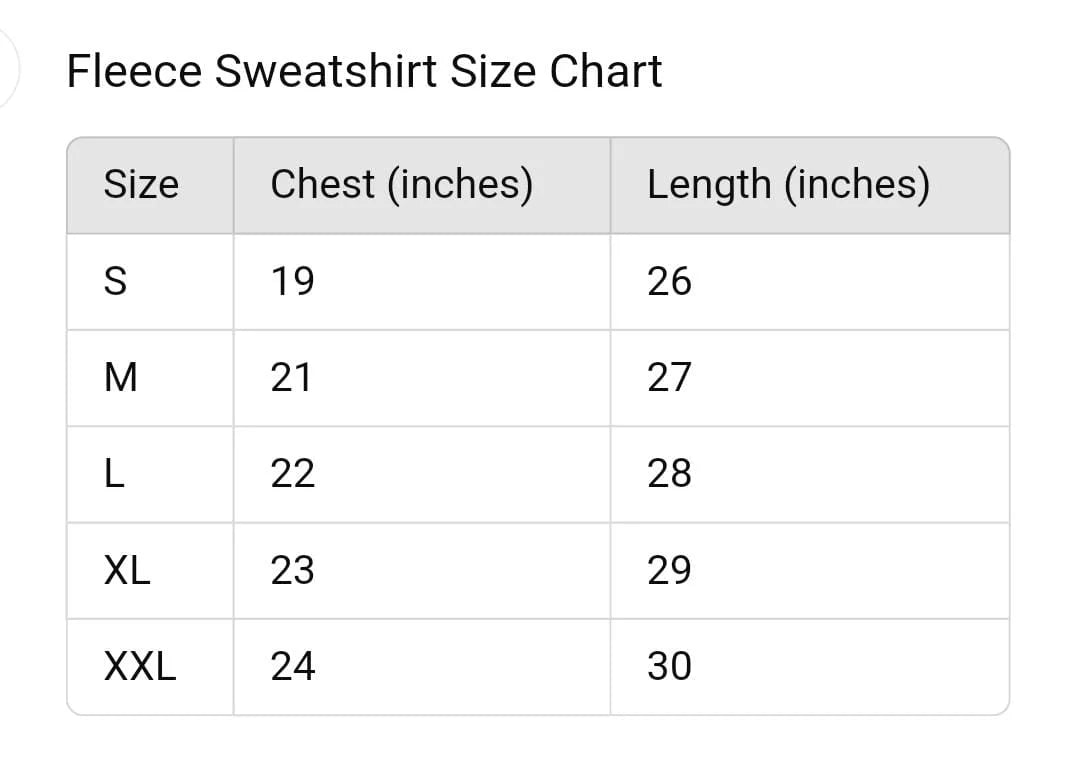Click the Fleece Sweatshirt Size Chart title

tap(364, 72)
